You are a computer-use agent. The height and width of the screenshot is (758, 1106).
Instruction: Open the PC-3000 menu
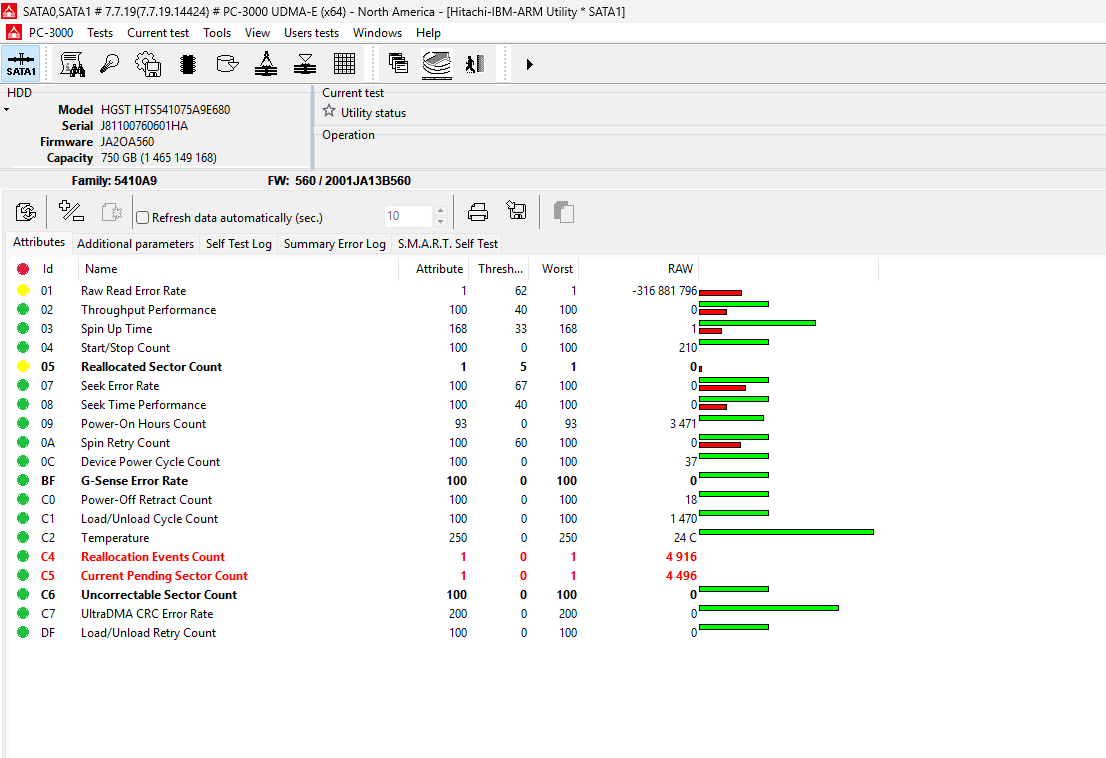[51, 32]
